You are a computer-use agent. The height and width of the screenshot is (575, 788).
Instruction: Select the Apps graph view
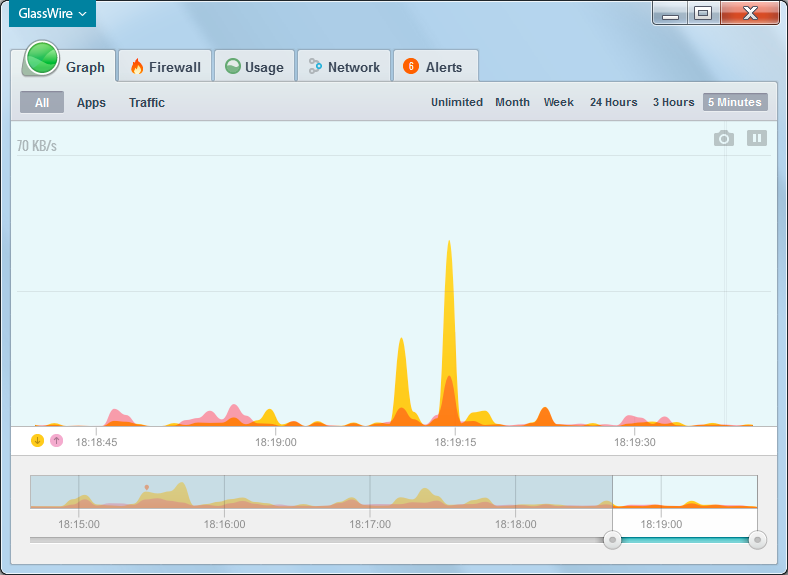[91, 103]
